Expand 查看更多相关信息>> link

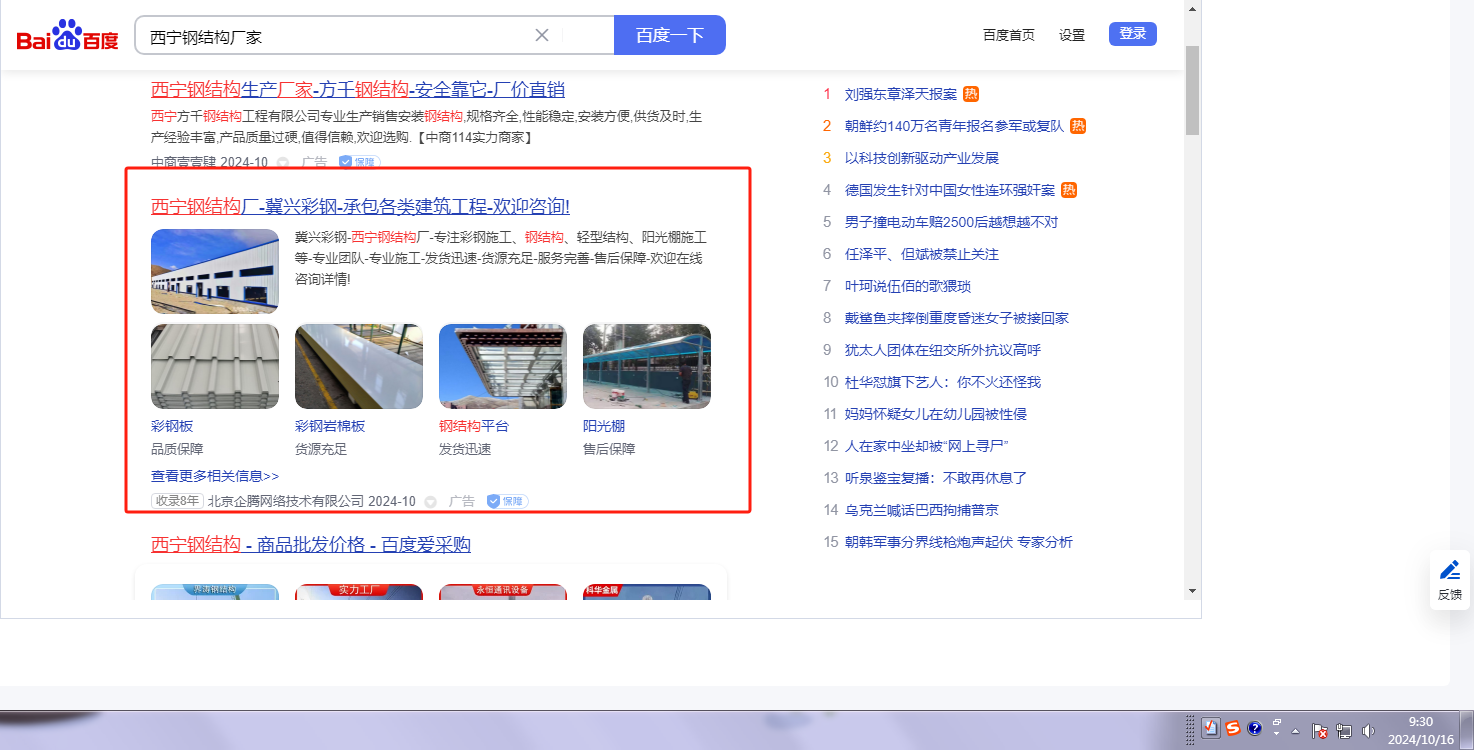(x=215, y=476)
